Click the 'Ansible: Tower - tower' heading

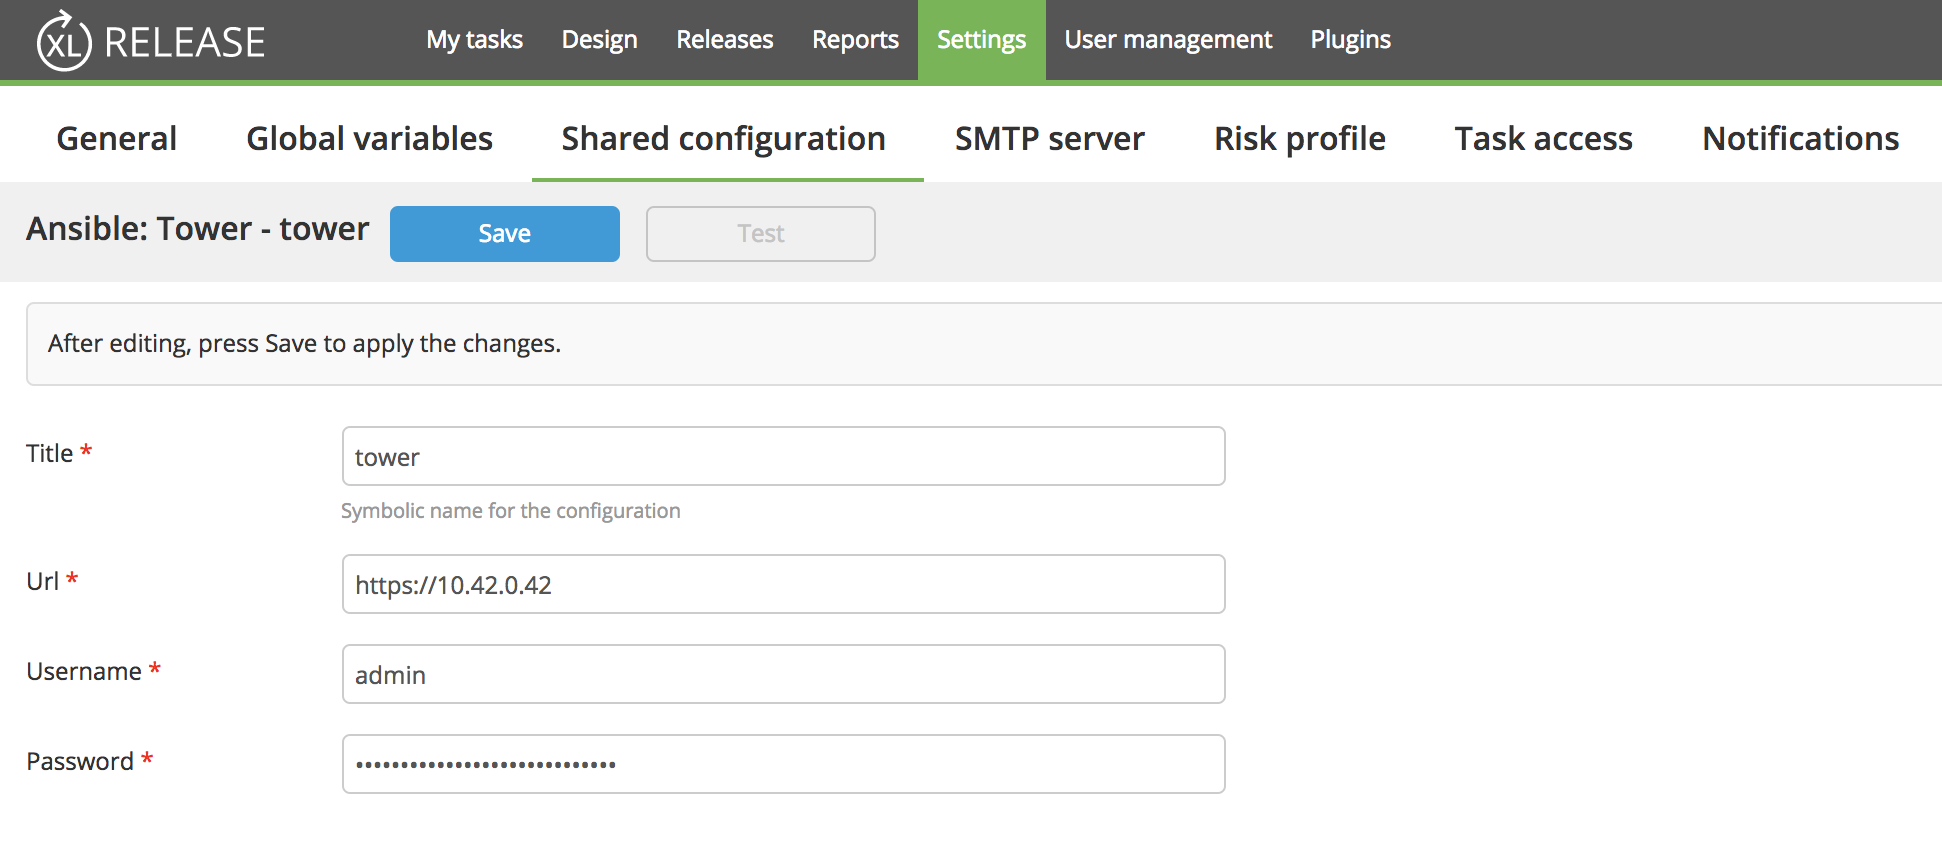coord(197,229)
